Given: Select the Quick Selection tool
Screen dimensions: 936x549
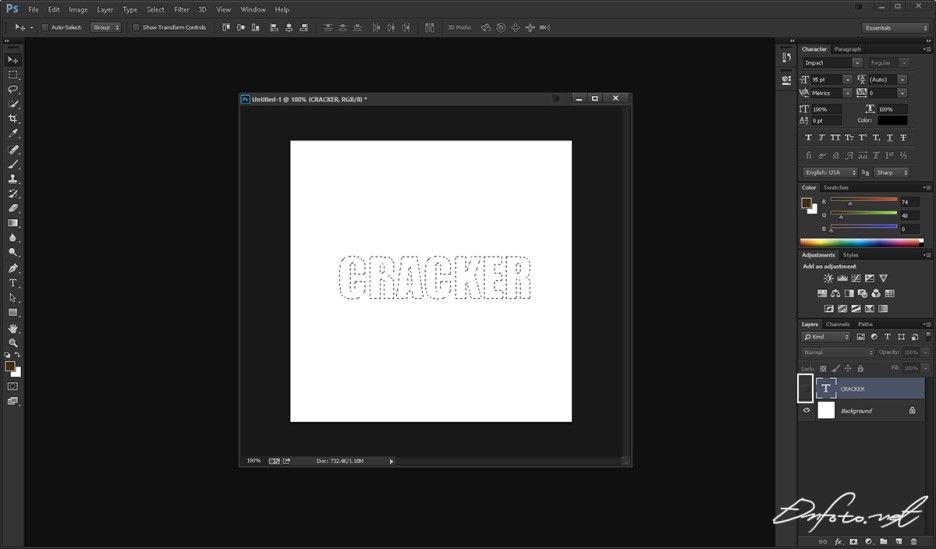Looking at the screenshot, I should coord(13,104).
